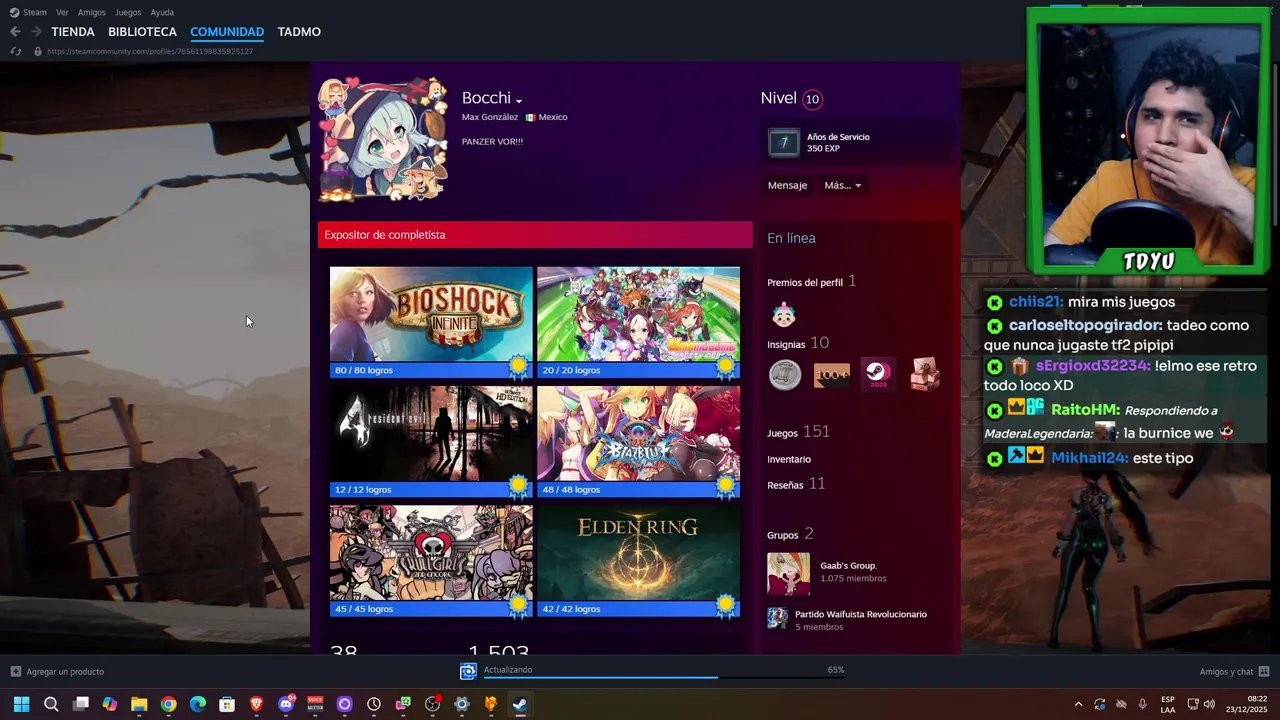
Task: Click the Steam icon in the taskbar
Action: point(520,704)
